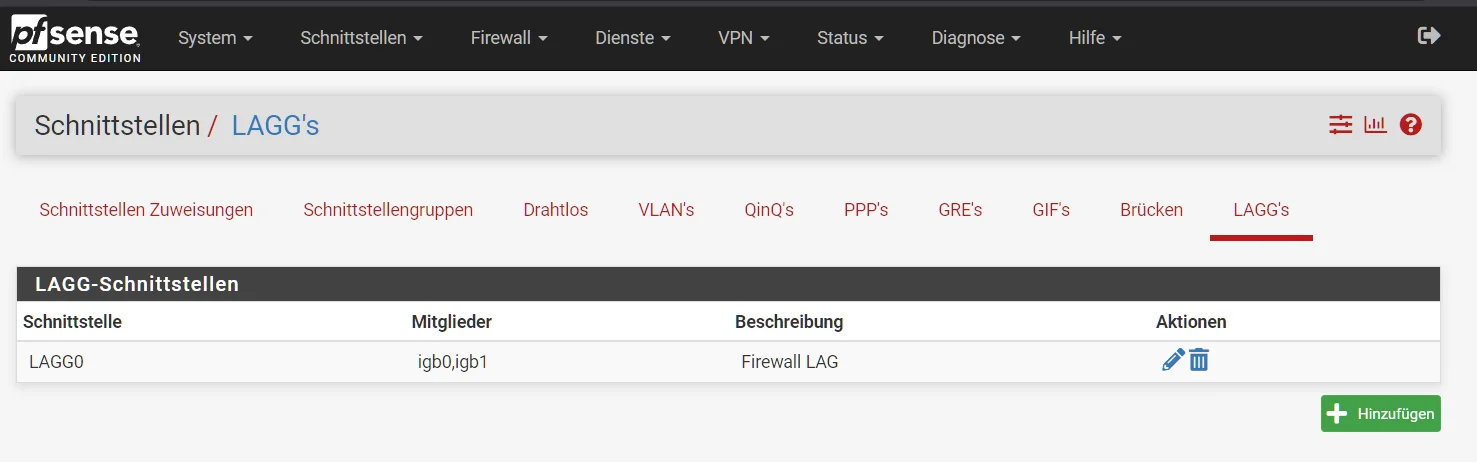
Task: Open the Brücken tab
Action: 1151,210
